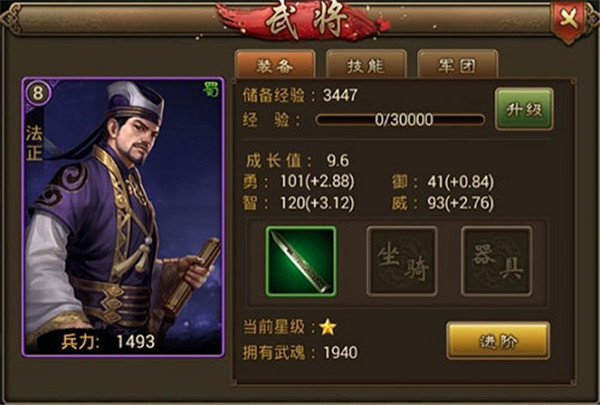Switch to the 装备 tab
The image size is (600, 405).
[x=275, y=65]
